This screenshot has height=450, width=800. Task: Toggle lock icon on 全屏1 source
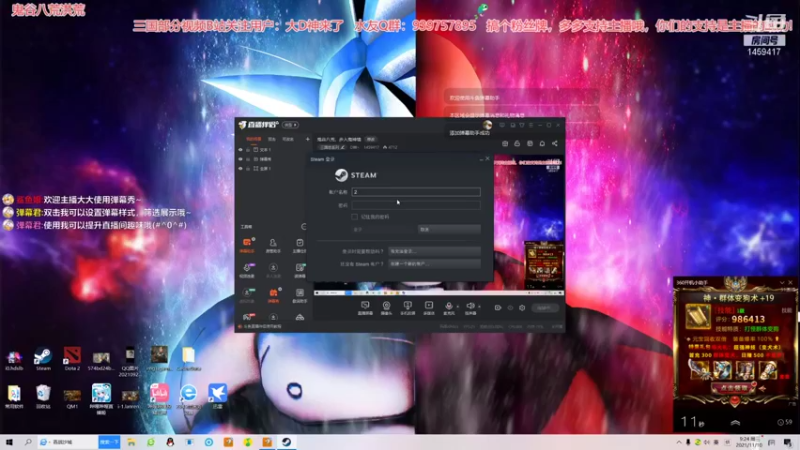click(248, 168)
